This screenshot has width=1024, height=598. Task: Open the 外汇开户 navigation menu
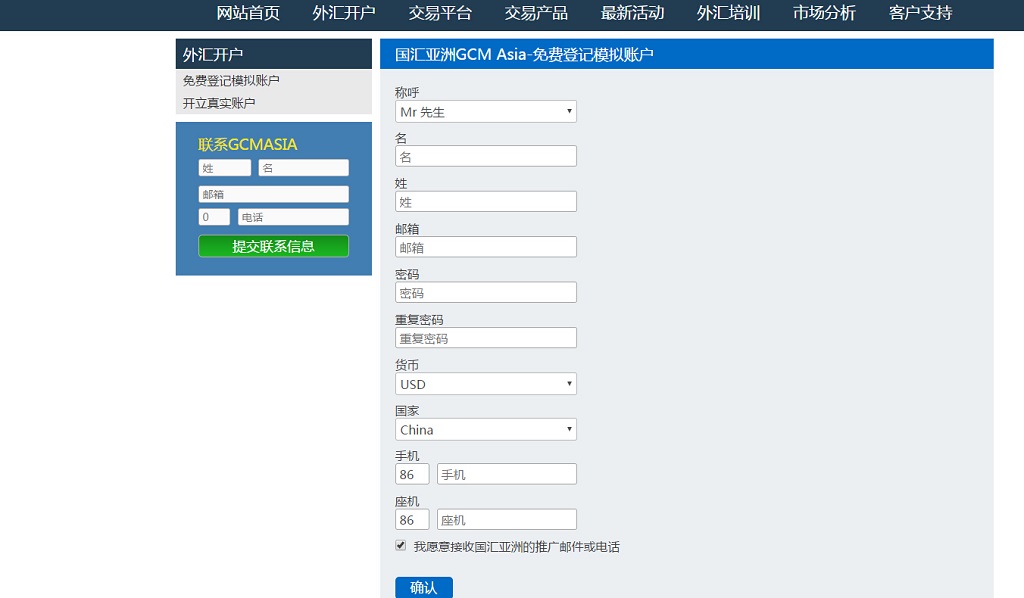click(344, 13)
